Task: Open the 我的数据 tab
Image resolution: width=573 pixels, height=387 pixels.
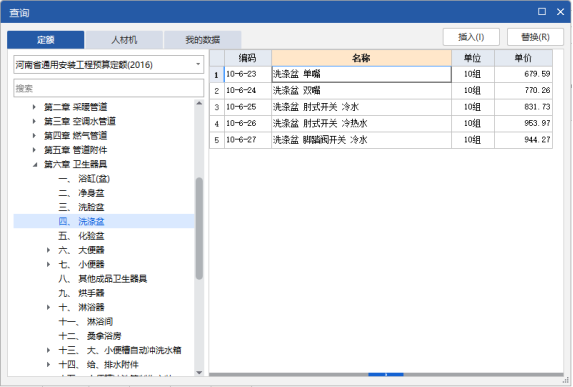Action: pyautogui.click(x=202, y=39)
